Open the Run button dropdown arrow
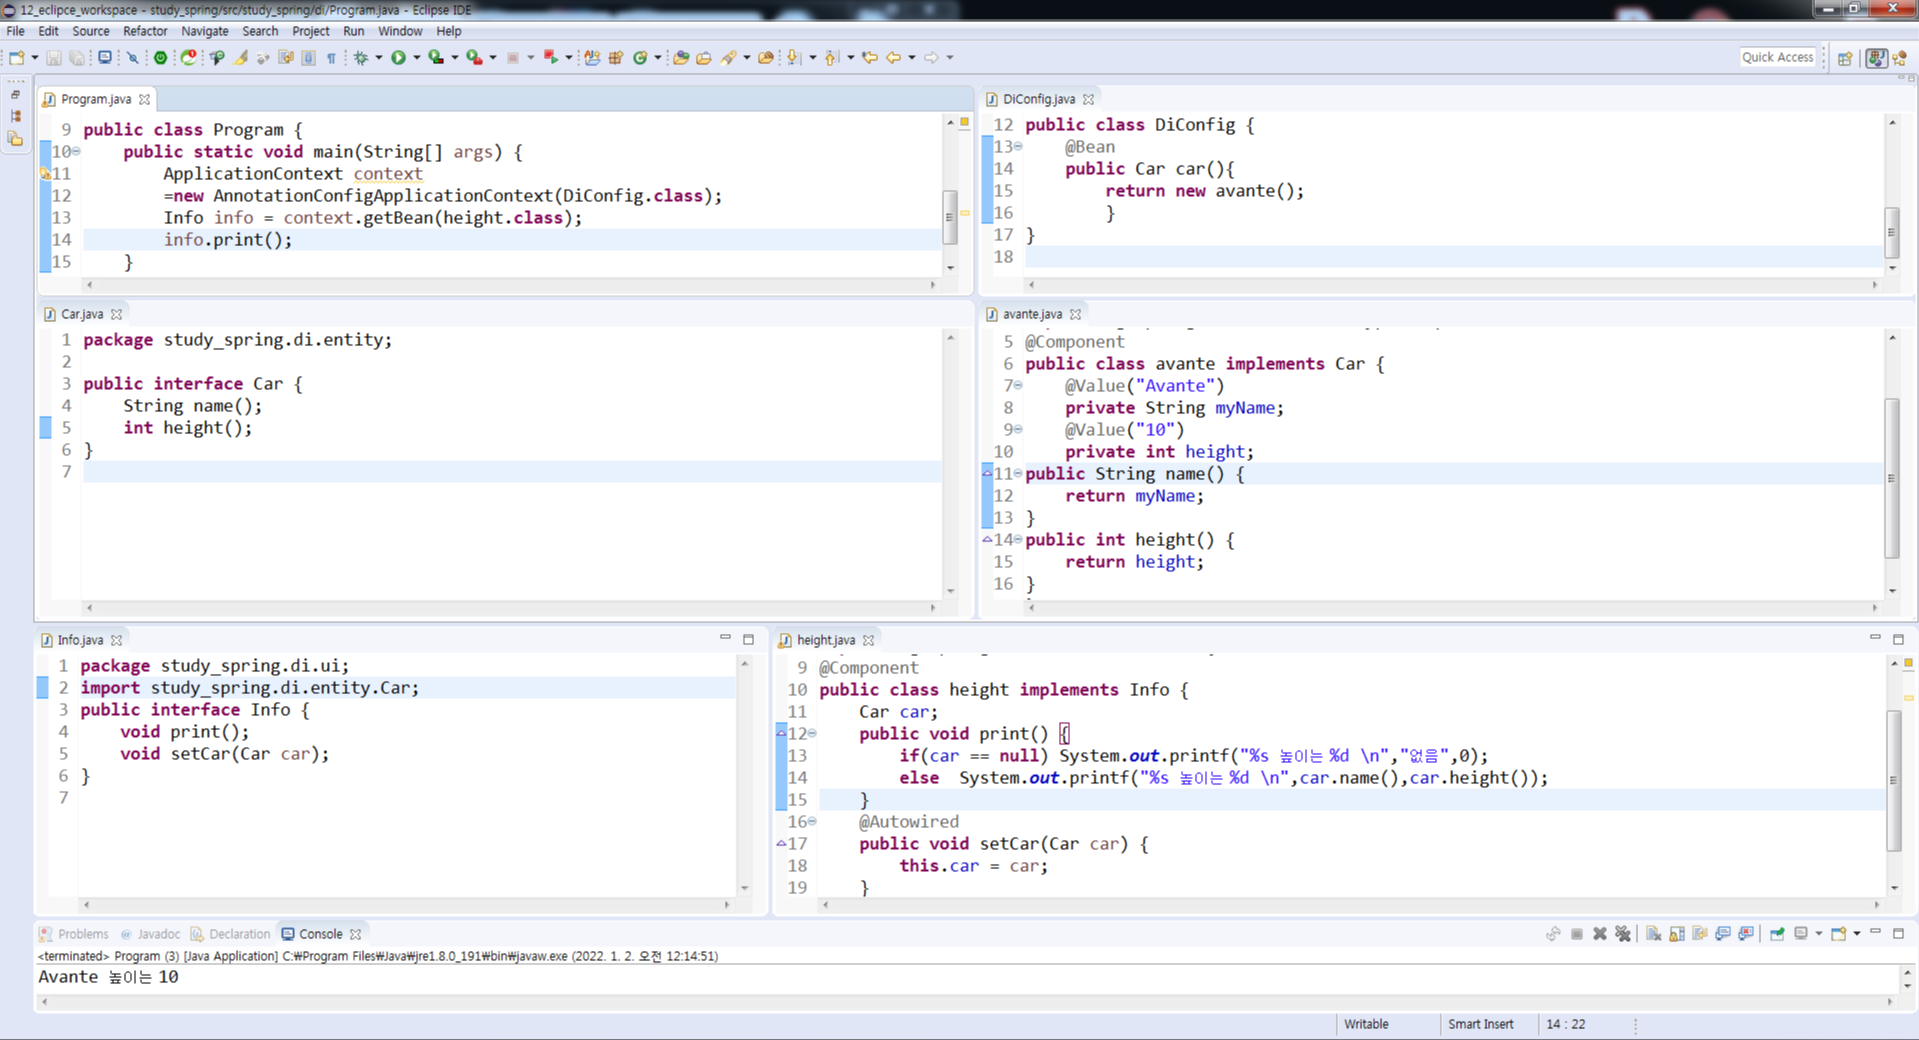 coord(417,58)
